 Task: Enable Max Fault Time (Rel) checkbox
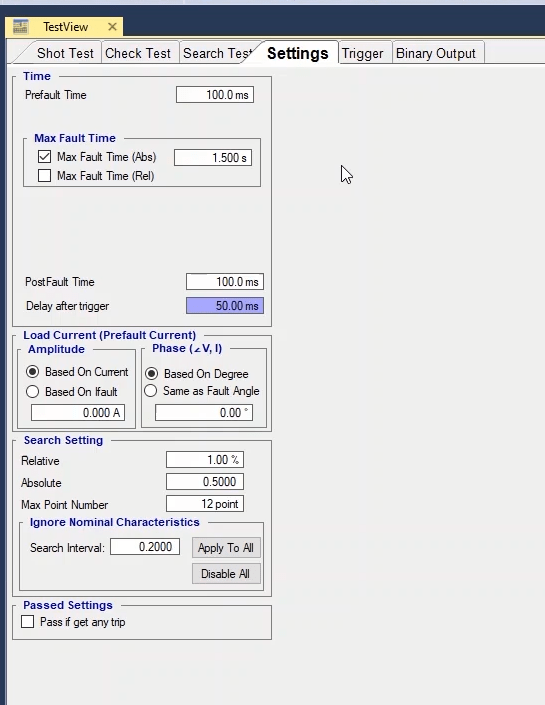[x=45, y=175]
